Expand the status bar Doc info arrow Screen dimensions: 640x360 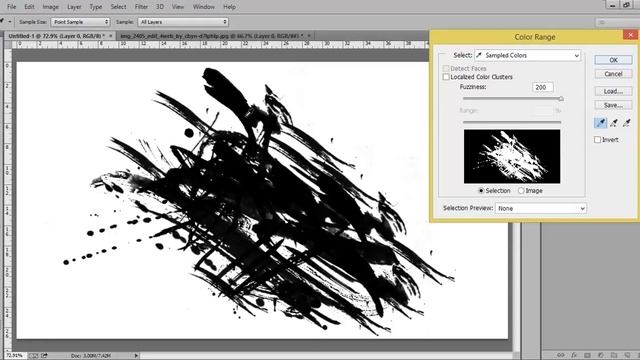click(x=136, y=356)
